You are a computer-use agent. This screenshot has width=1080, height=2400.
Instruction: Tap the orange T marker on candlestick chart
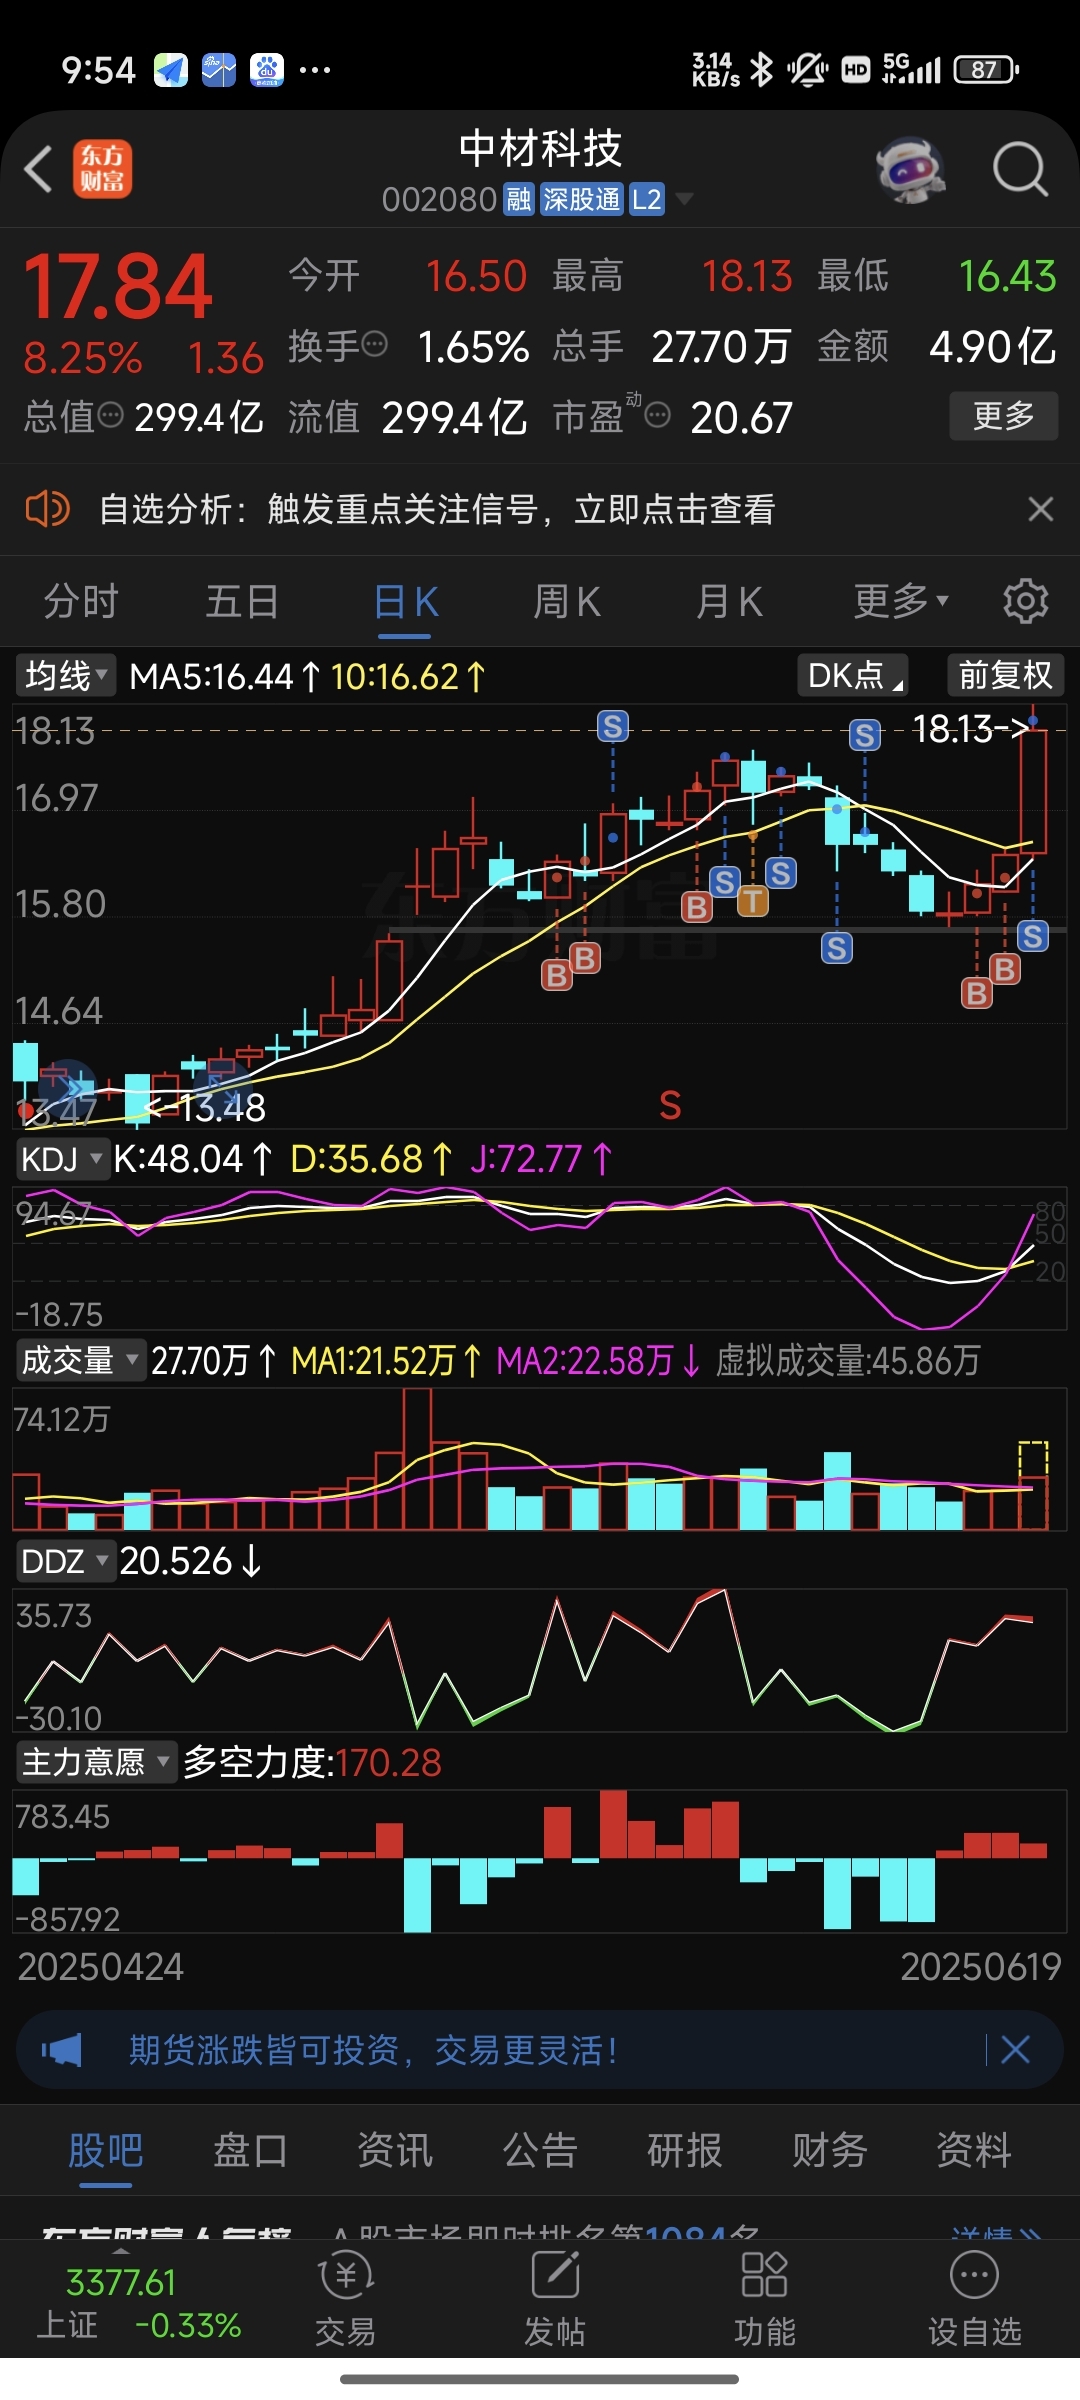tap(752, 902)
